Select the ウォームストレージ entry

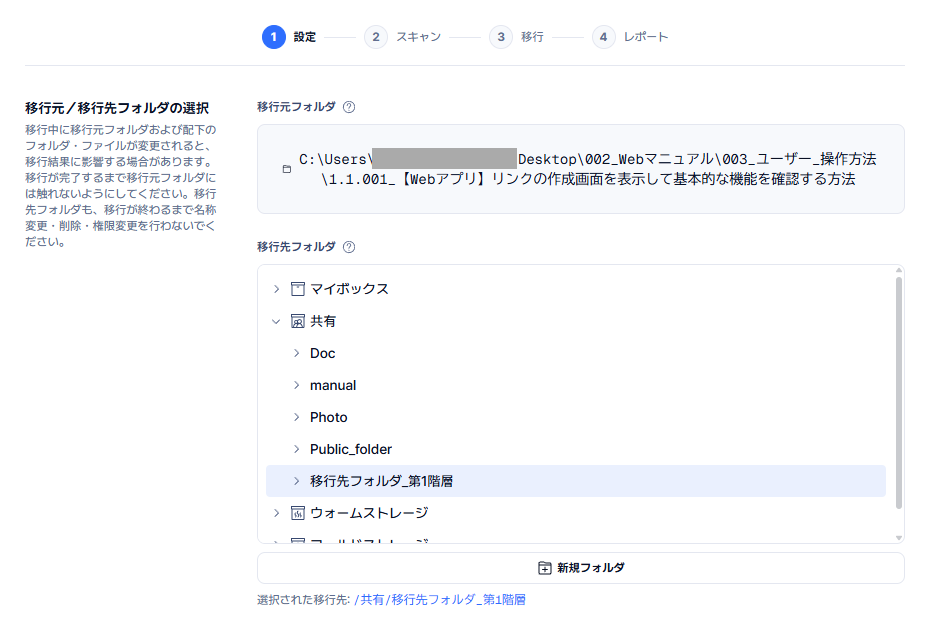coord(369,513)
